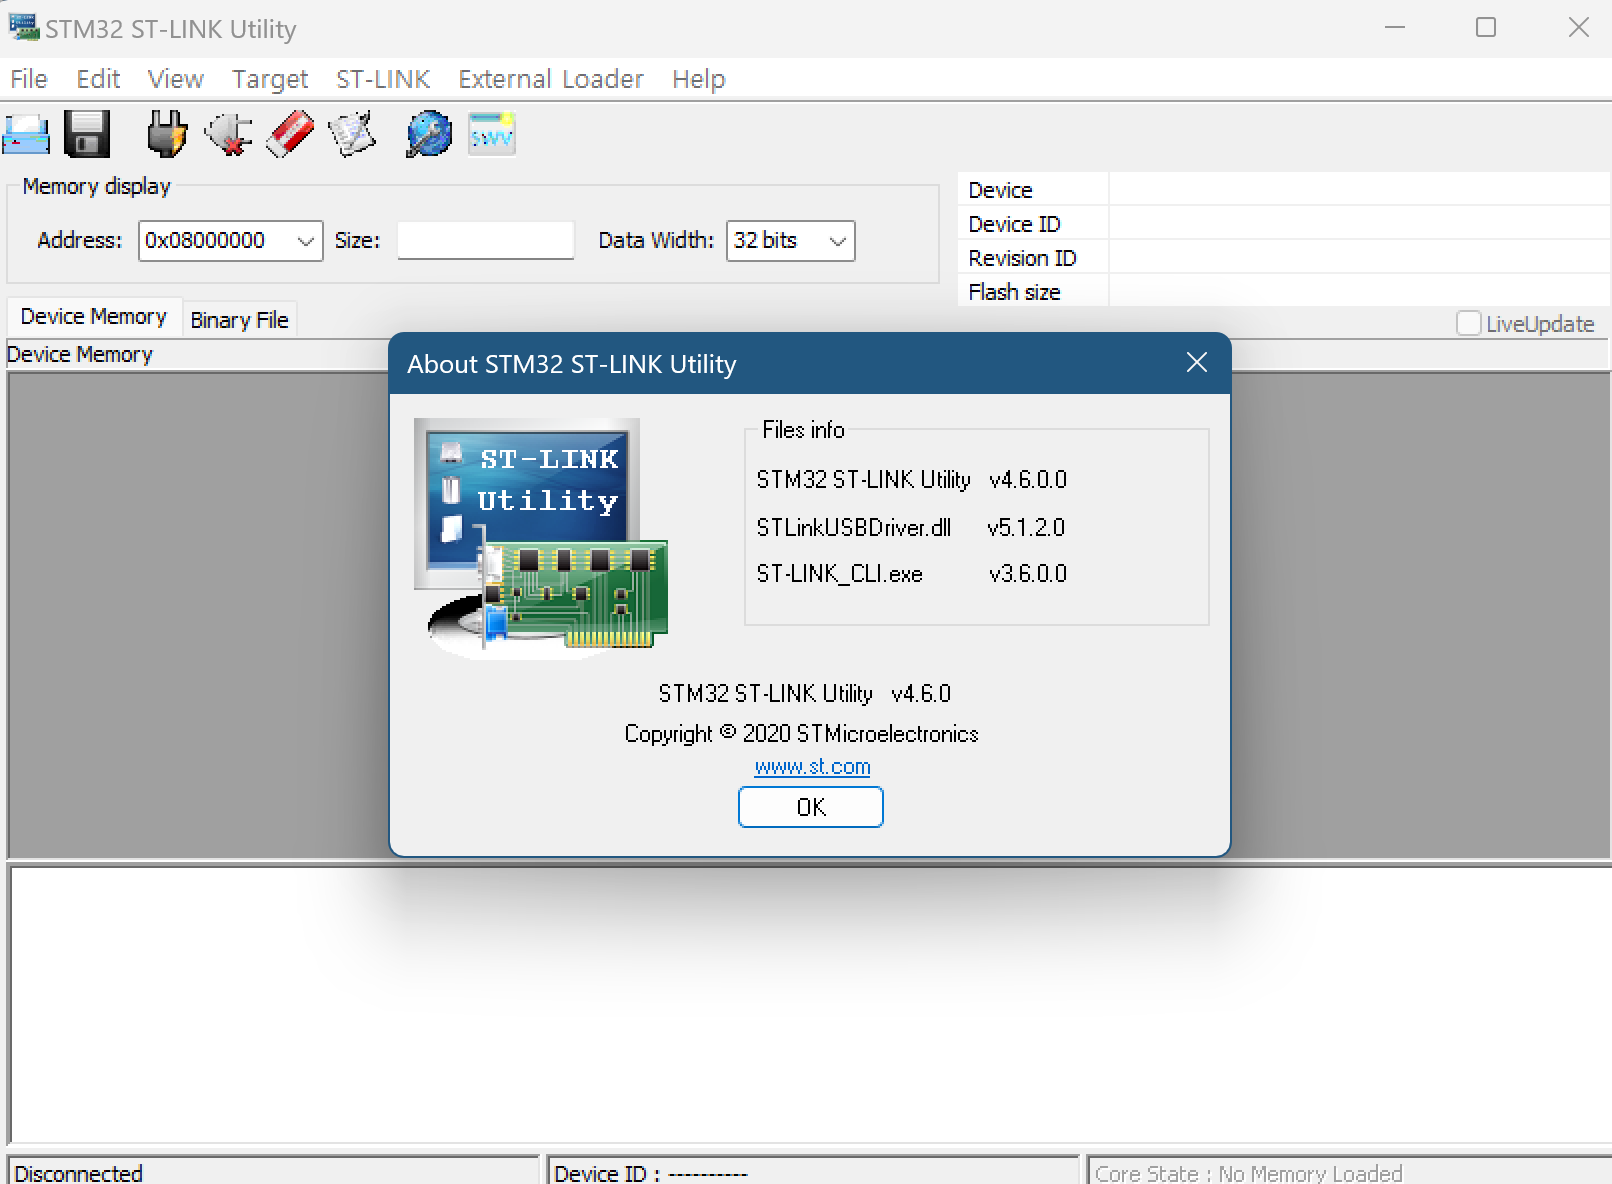1612x1184 pixels.
Task: Click the Copyright 2020 STMicroelectronics text
Action: [801, 734]
